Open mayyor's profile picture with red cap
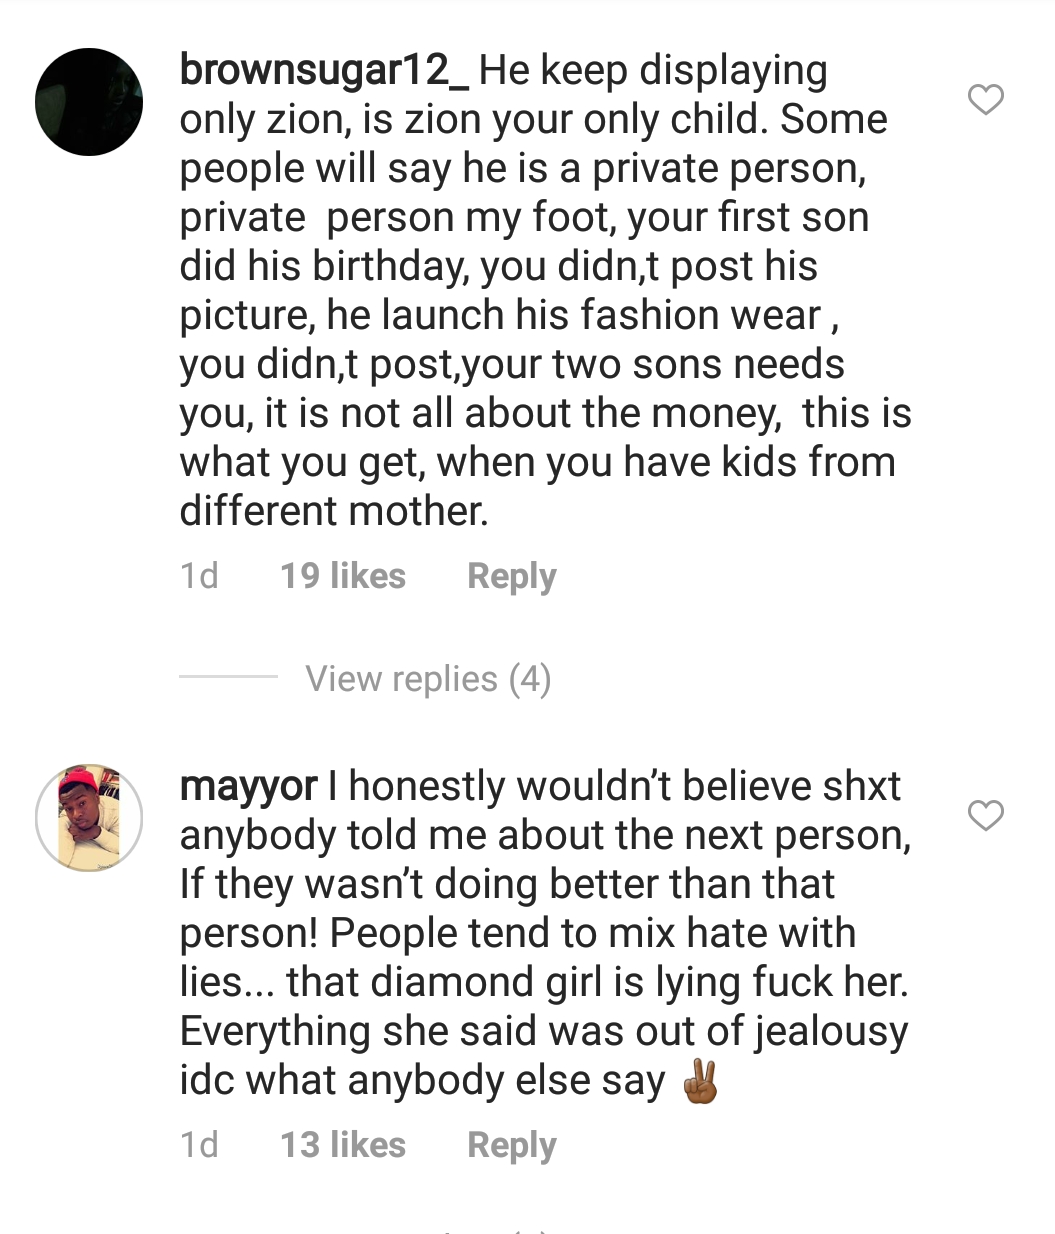1055x1234 pixels. click(89, 818)
